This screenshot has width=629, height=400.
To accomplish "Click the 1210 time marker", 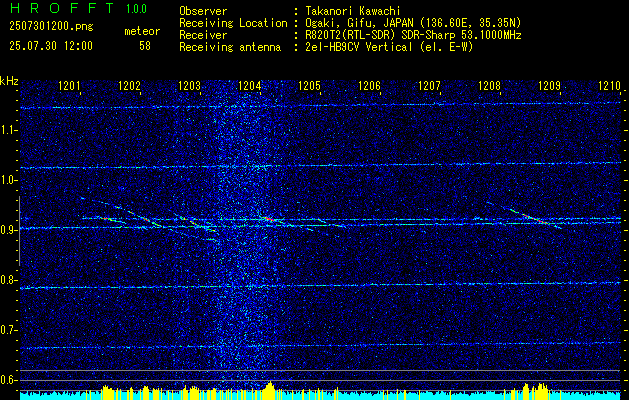I will pos(609,86).
